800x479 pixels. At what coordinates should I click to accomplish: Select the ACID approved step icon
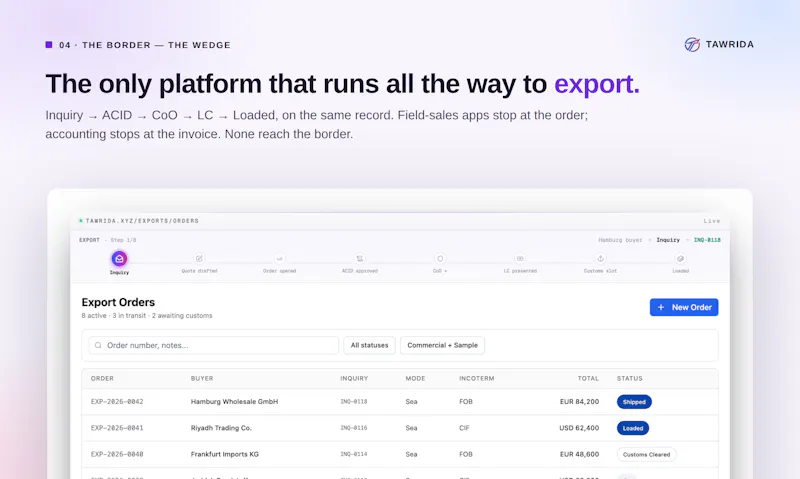[360, 259]
